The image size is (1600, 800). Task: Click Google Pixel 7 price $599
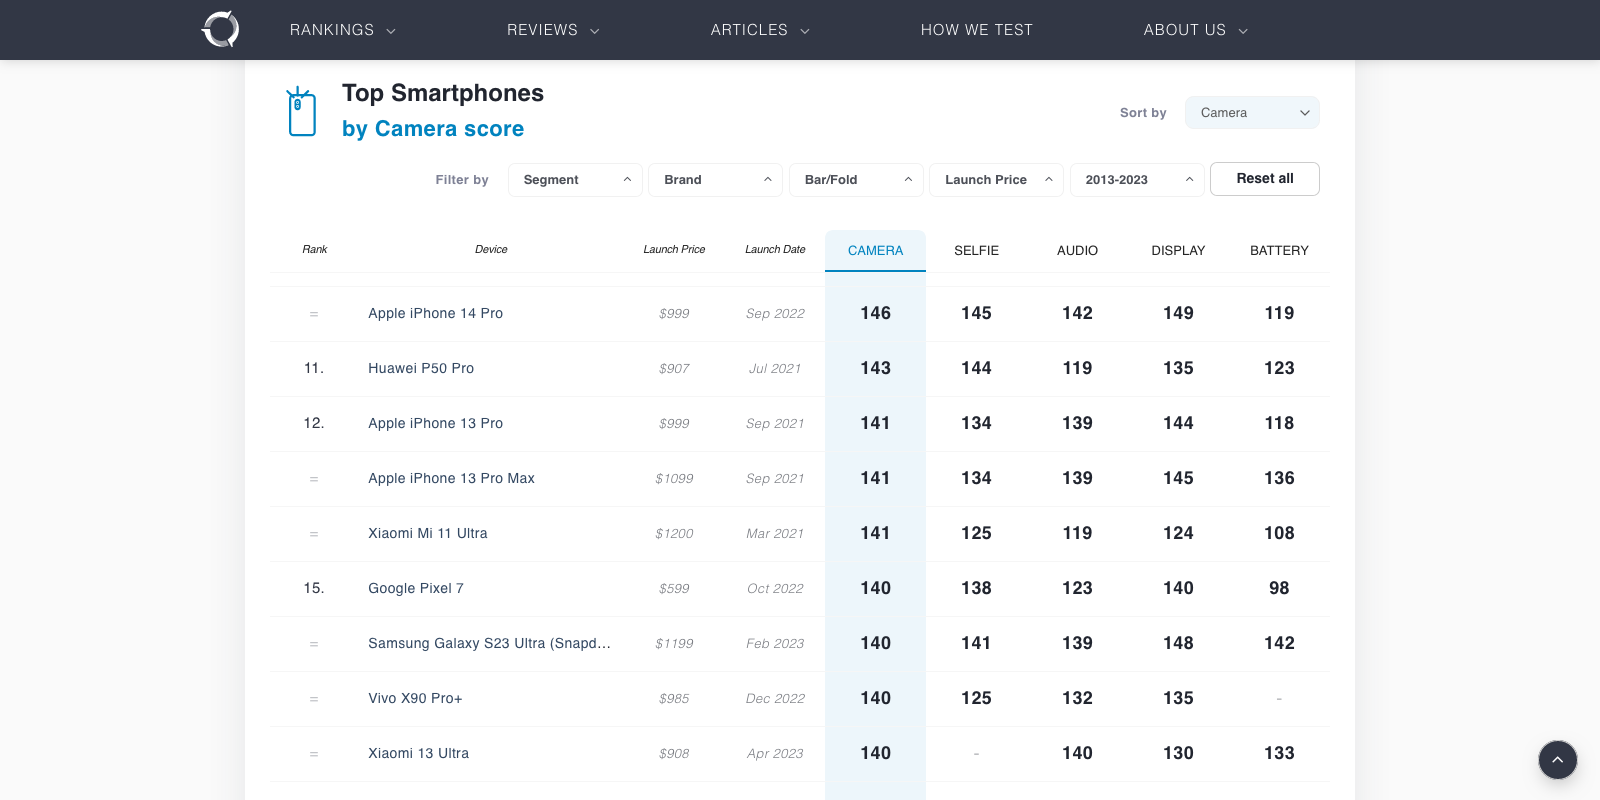(674, 588)
